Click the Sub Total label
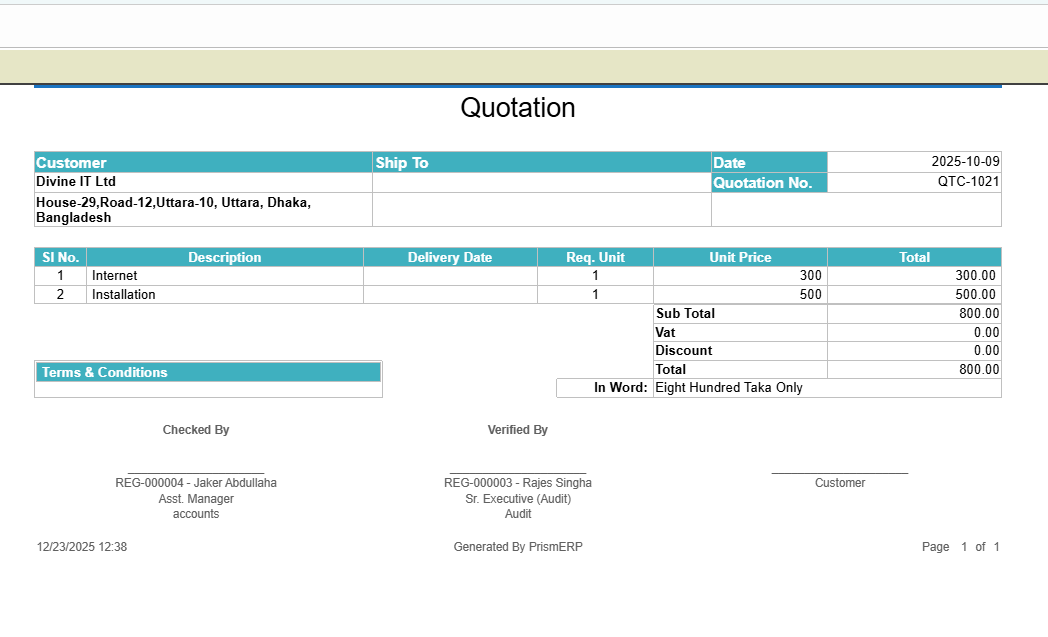Viewport: 1048px width, 637px height. (685, 314)
